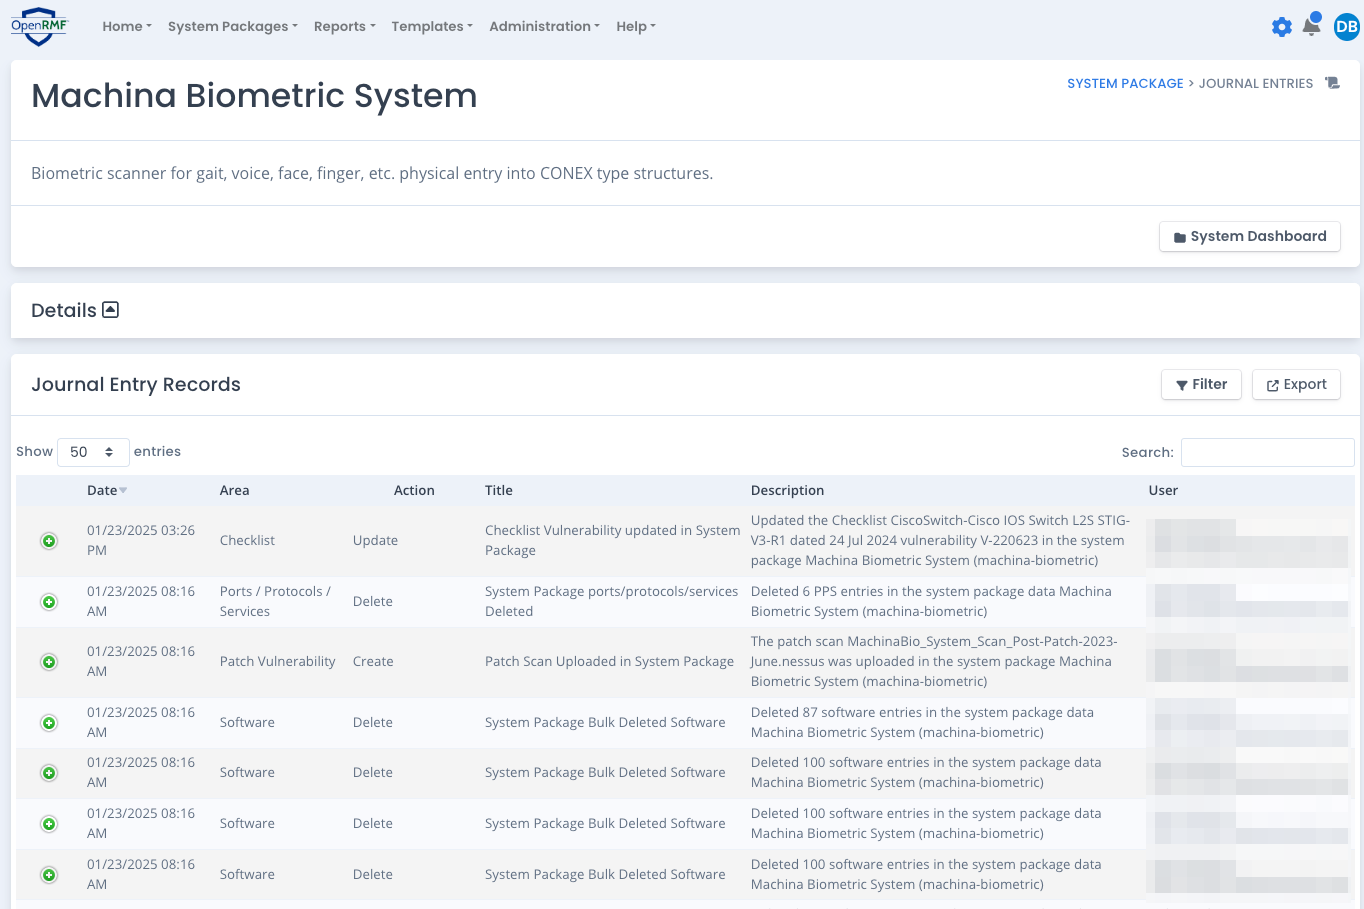The height and width of the screenshot is (909, 1364).
Task: Click the 'Checklist' area cell
Action: (x=247, y=540)
